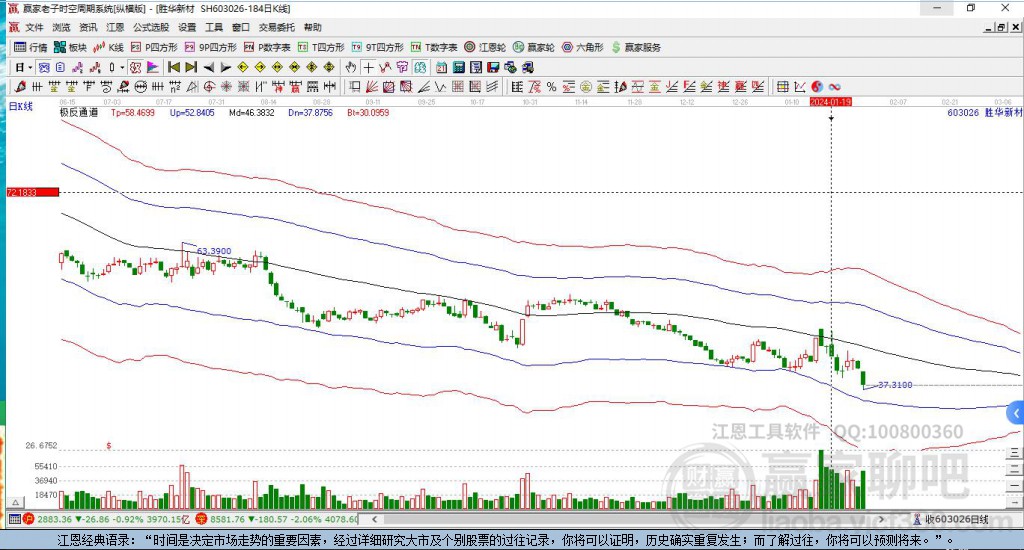This screenshot has width=1024, height=550.
Task: Open the 交易委托 menu
Action: pyautogui.click(x=276, y=27)
